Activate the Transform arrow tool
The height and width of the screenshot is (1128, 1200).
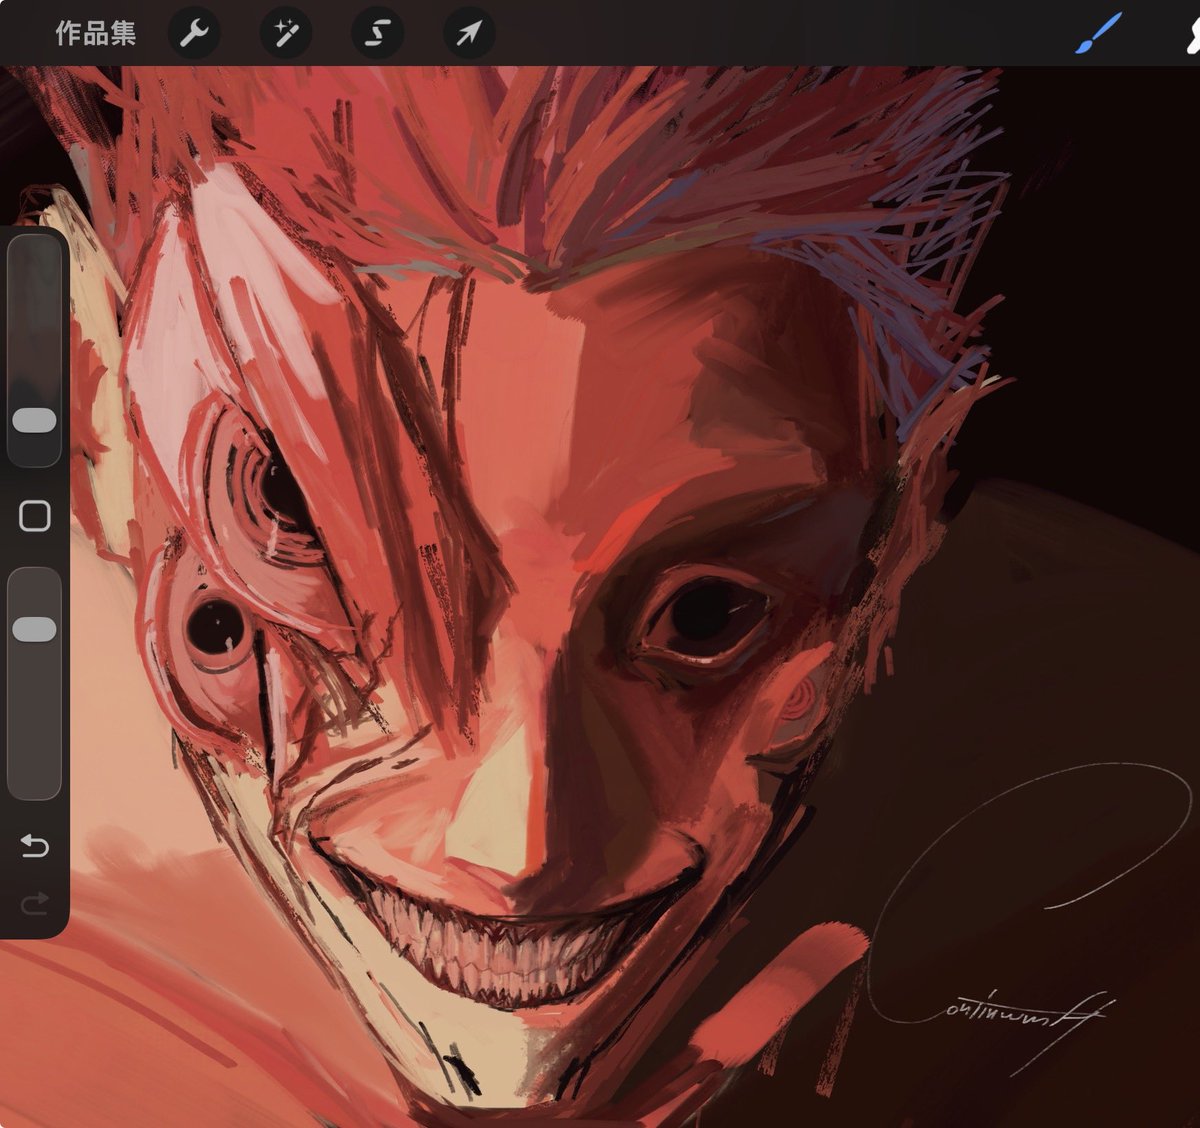[x=469, y=34]
